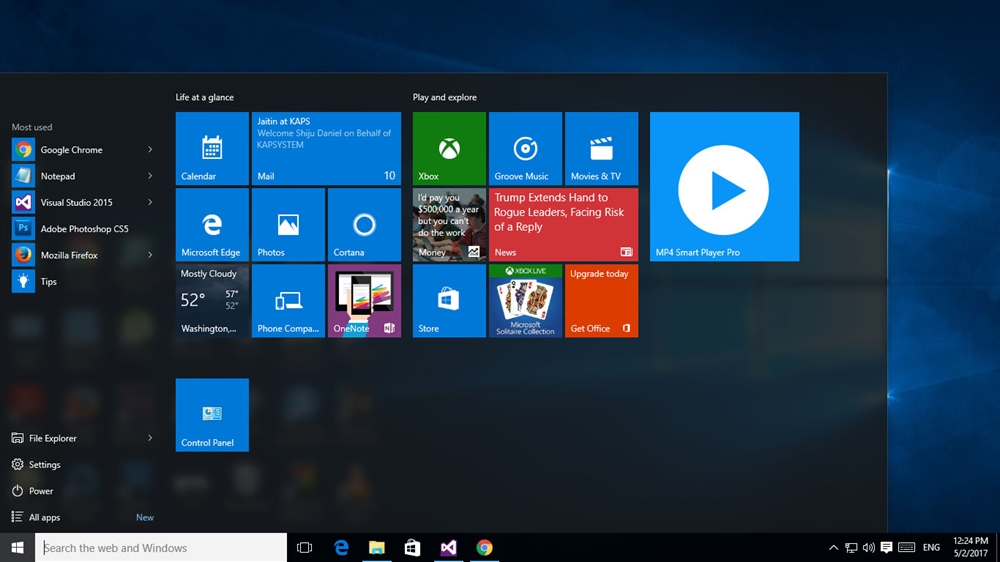This screenshot has height=562, width=1000.
Task: Click the Windows Start button
Action: pyautogui.click(x=17, y=547)
